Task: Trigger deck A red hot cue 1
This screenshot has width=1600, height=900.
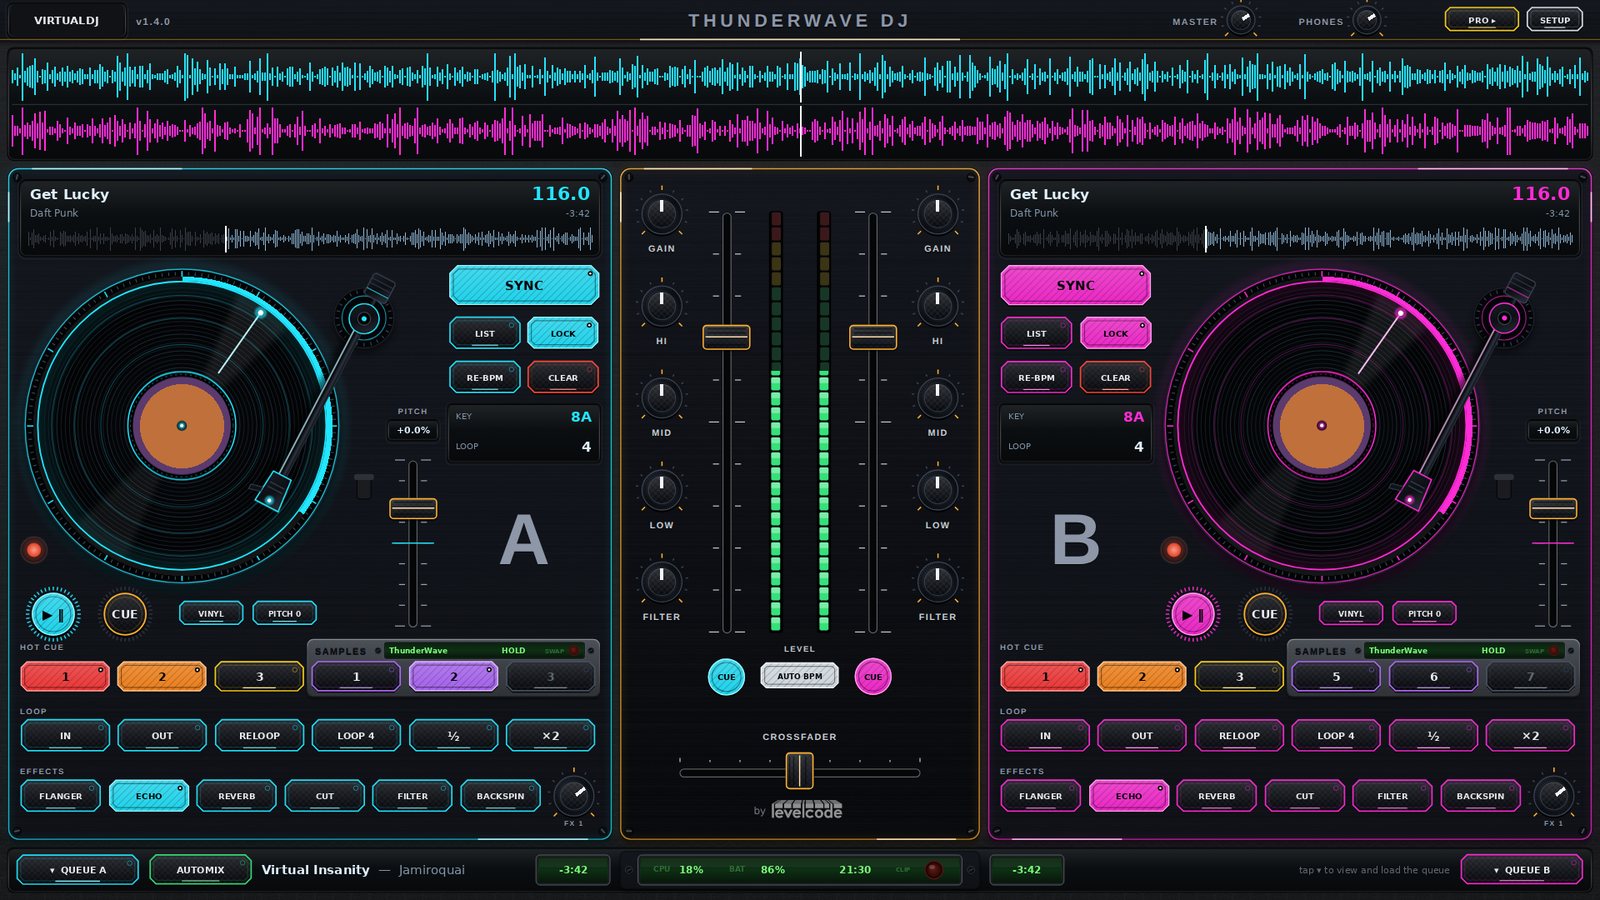Action: pyautogui.click(x=65, y=677)
